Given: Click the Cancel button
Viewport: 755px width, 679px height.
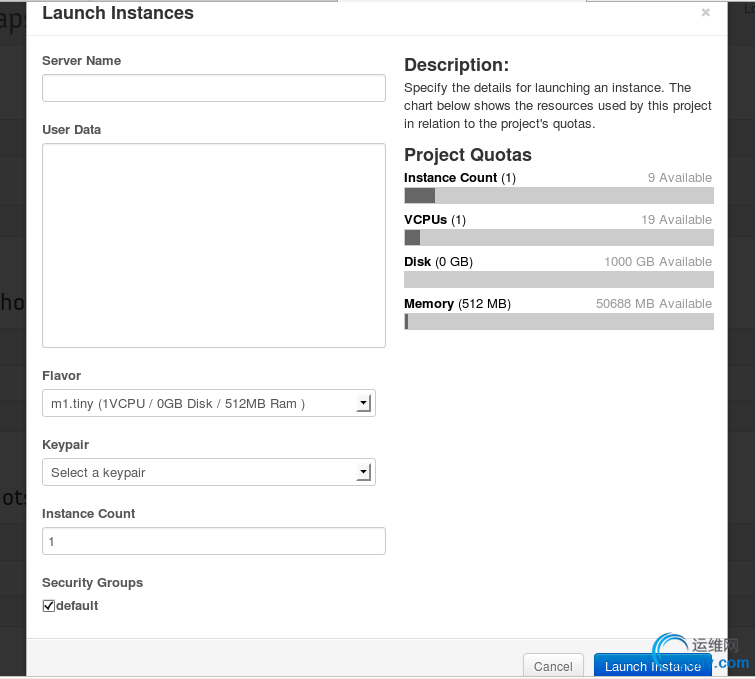Looking at the screenshot, I should pyautogui.click(x=553, y=666).
